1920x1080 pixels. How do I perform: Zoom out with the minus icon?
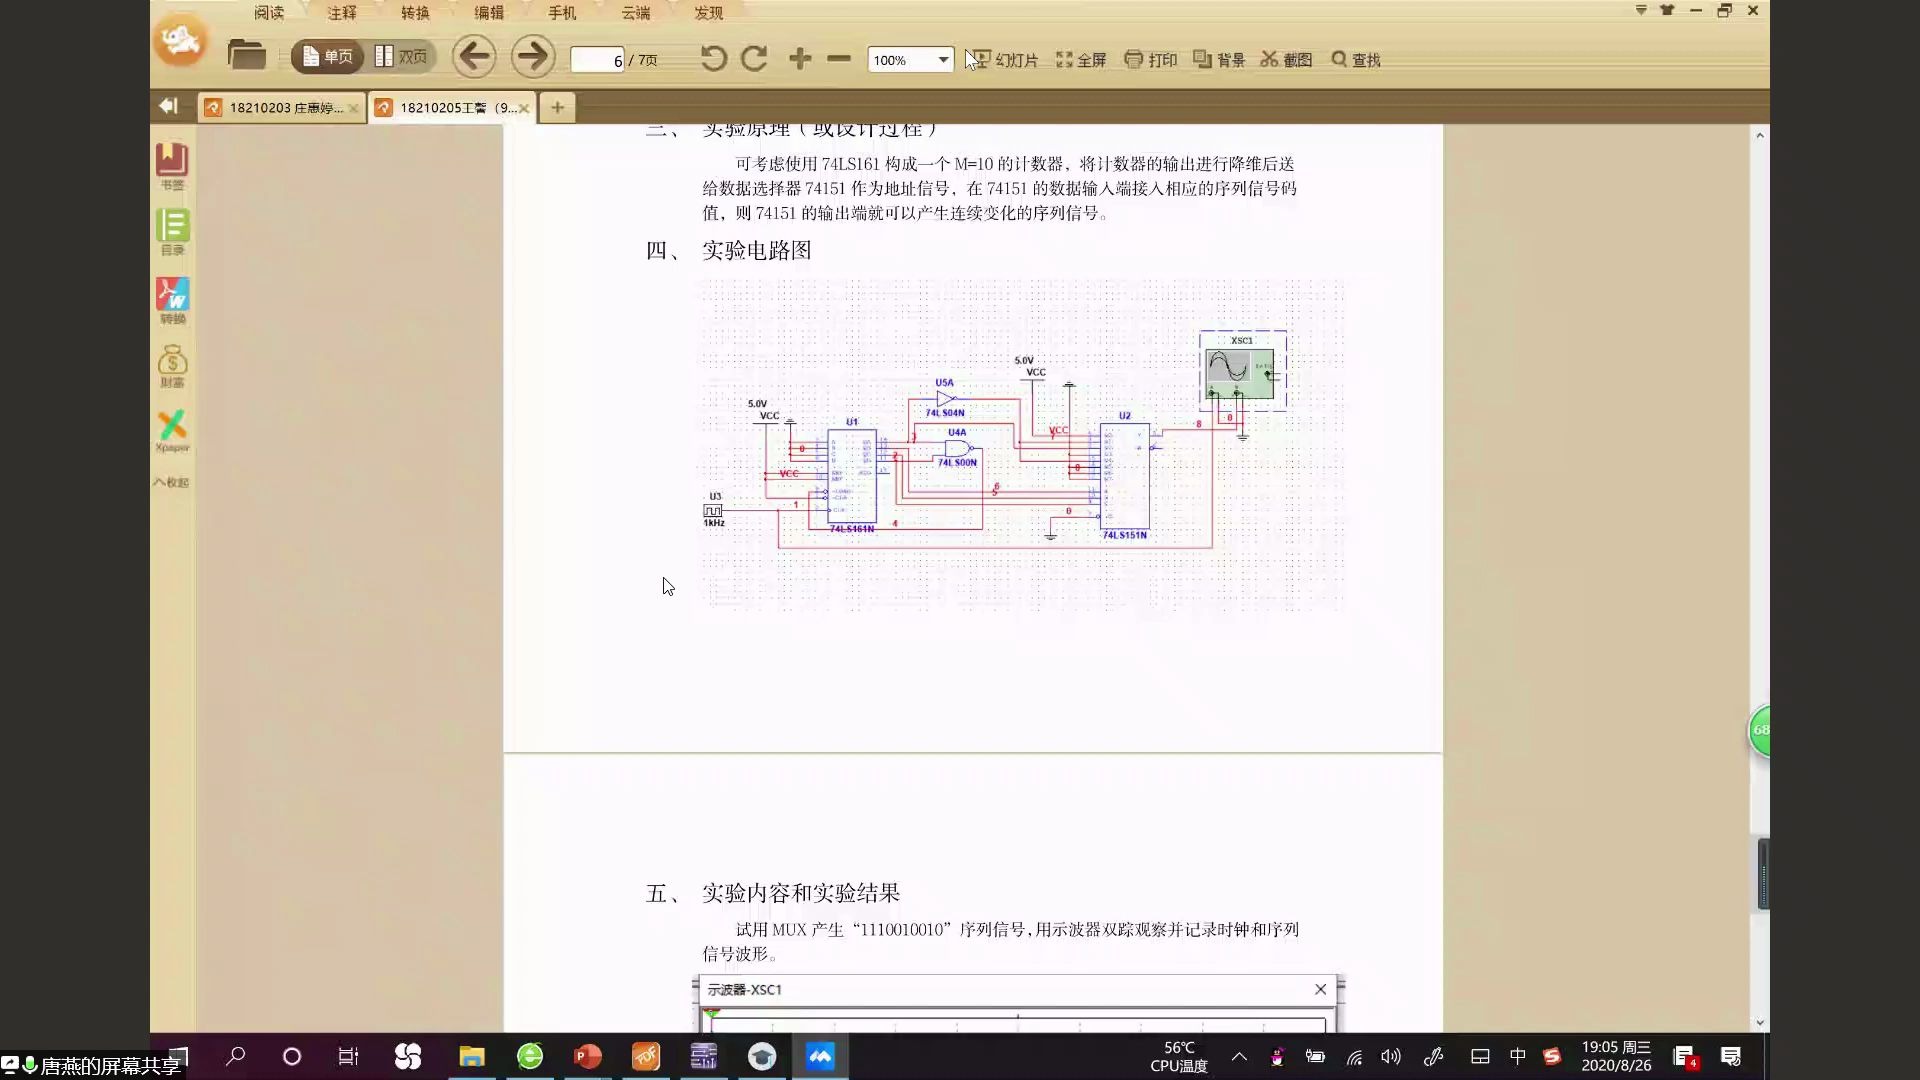839,59
